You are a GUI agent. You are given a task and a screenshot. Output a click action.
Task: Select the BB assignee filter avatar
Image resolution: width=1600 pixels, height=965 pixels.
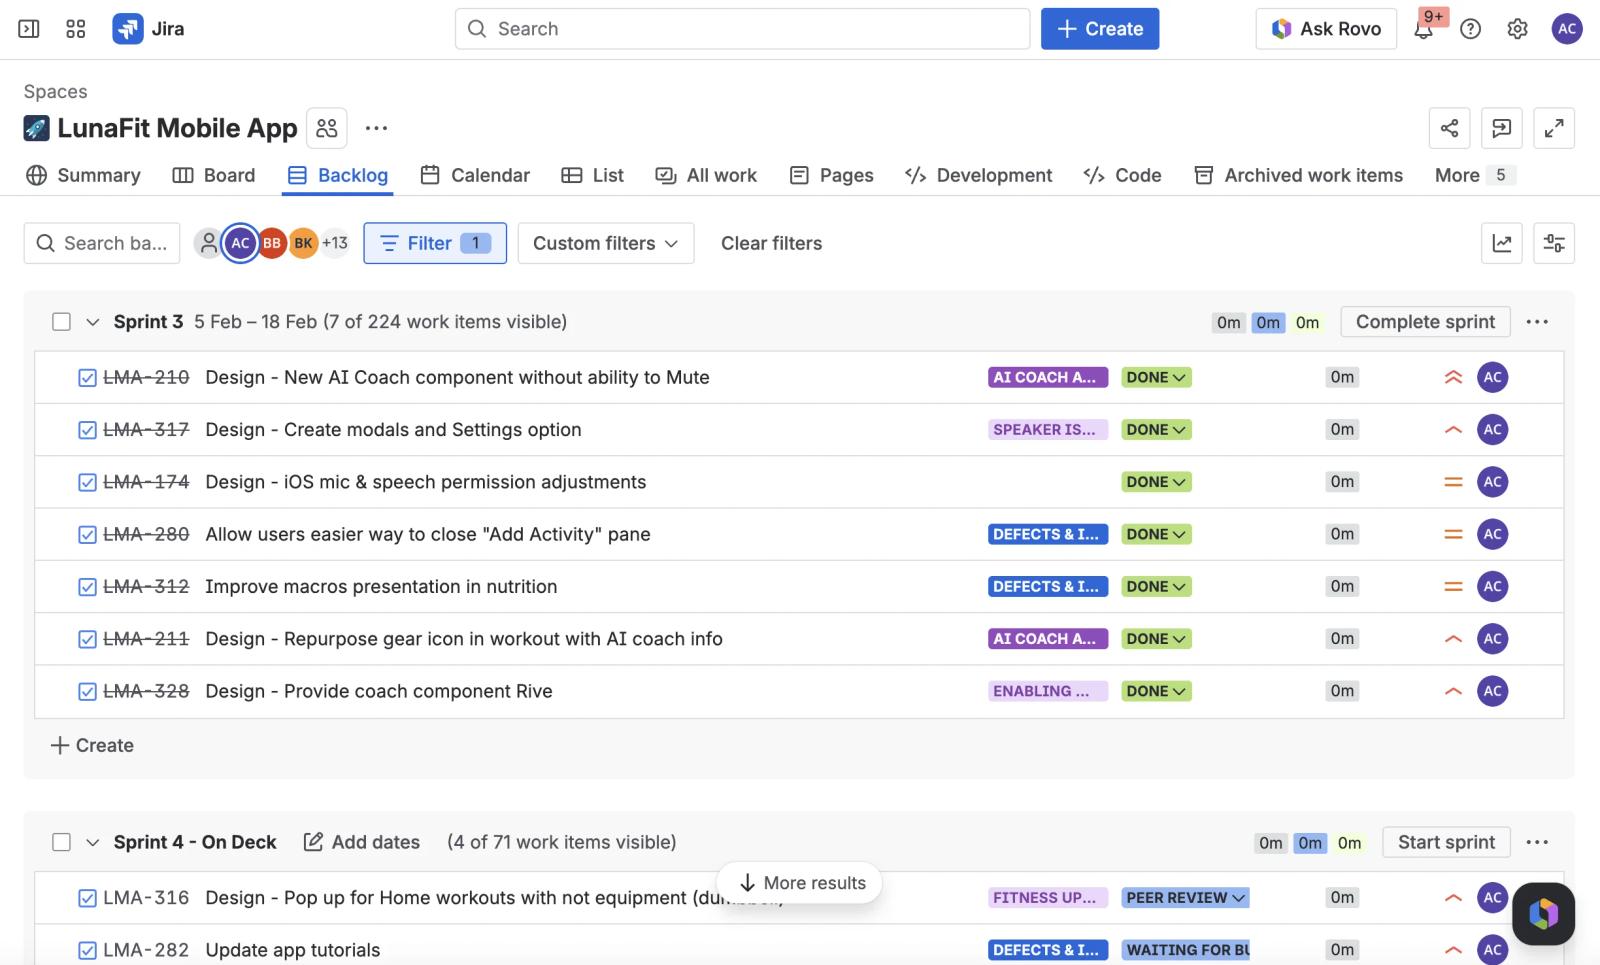(x=272, y=243)
